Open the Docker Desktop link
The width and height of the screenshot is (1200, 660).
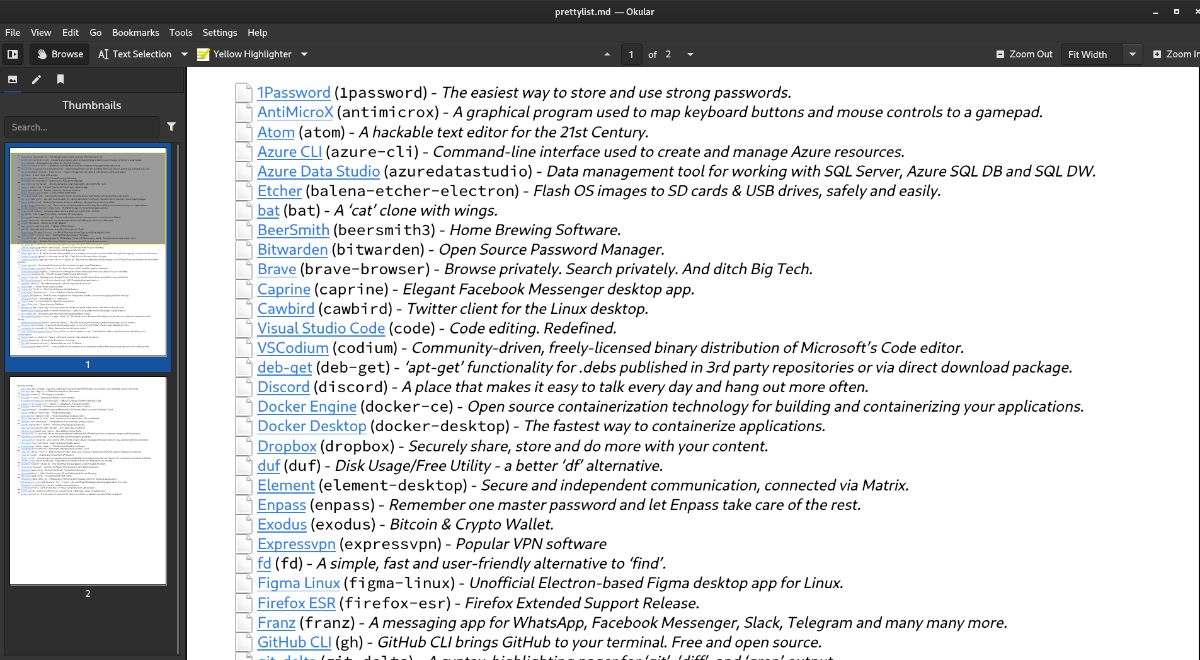point(312,426)
